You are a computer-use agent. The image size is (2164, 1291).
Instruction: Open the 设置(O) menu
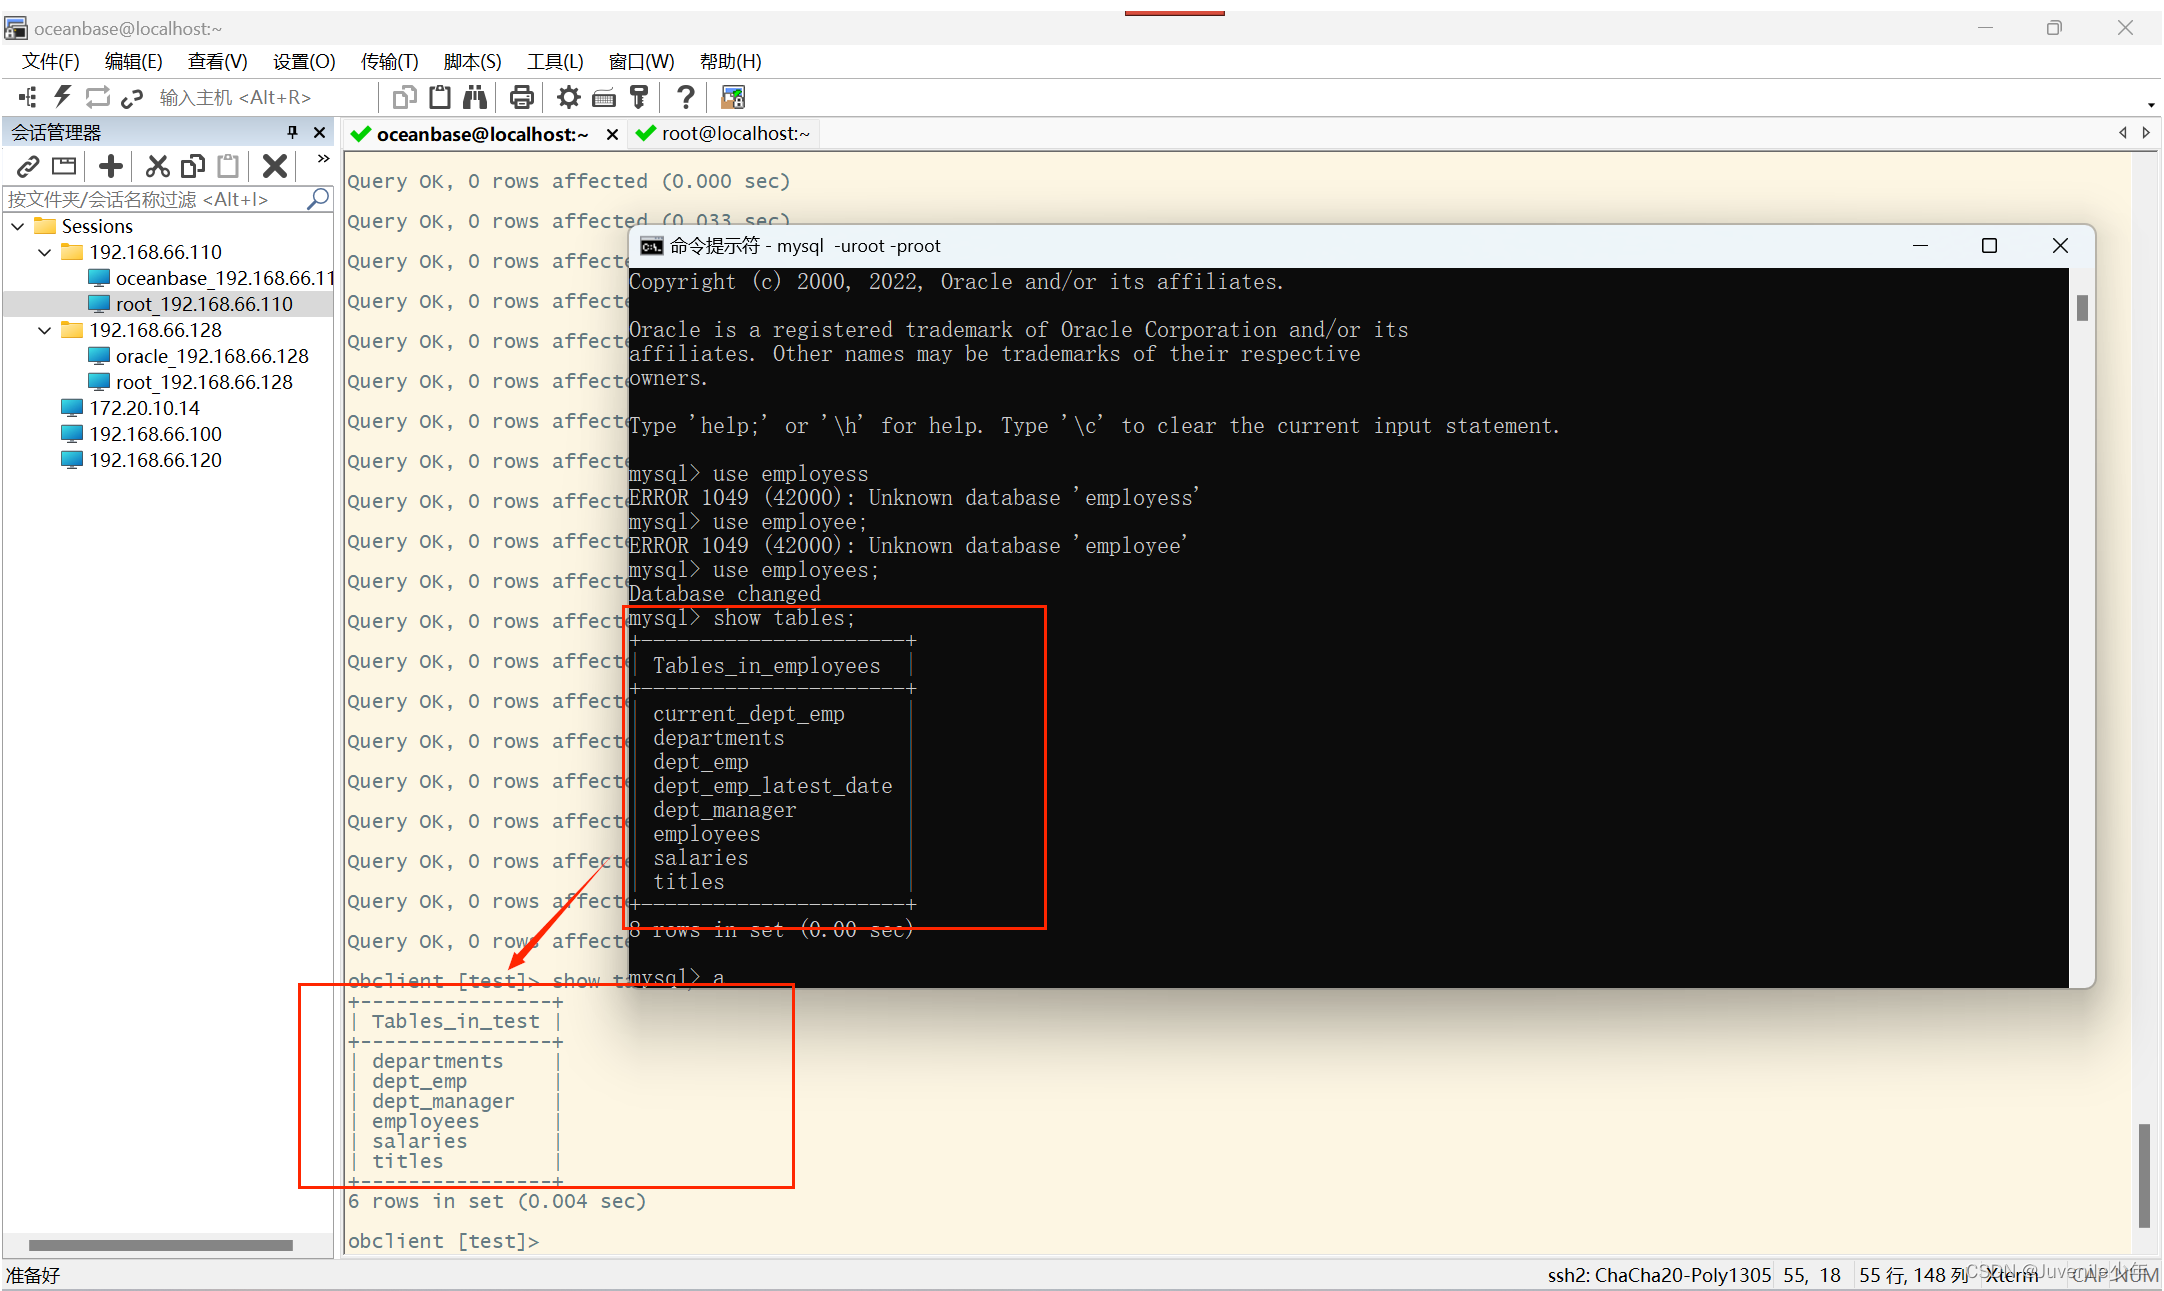[x=304, y=62]
